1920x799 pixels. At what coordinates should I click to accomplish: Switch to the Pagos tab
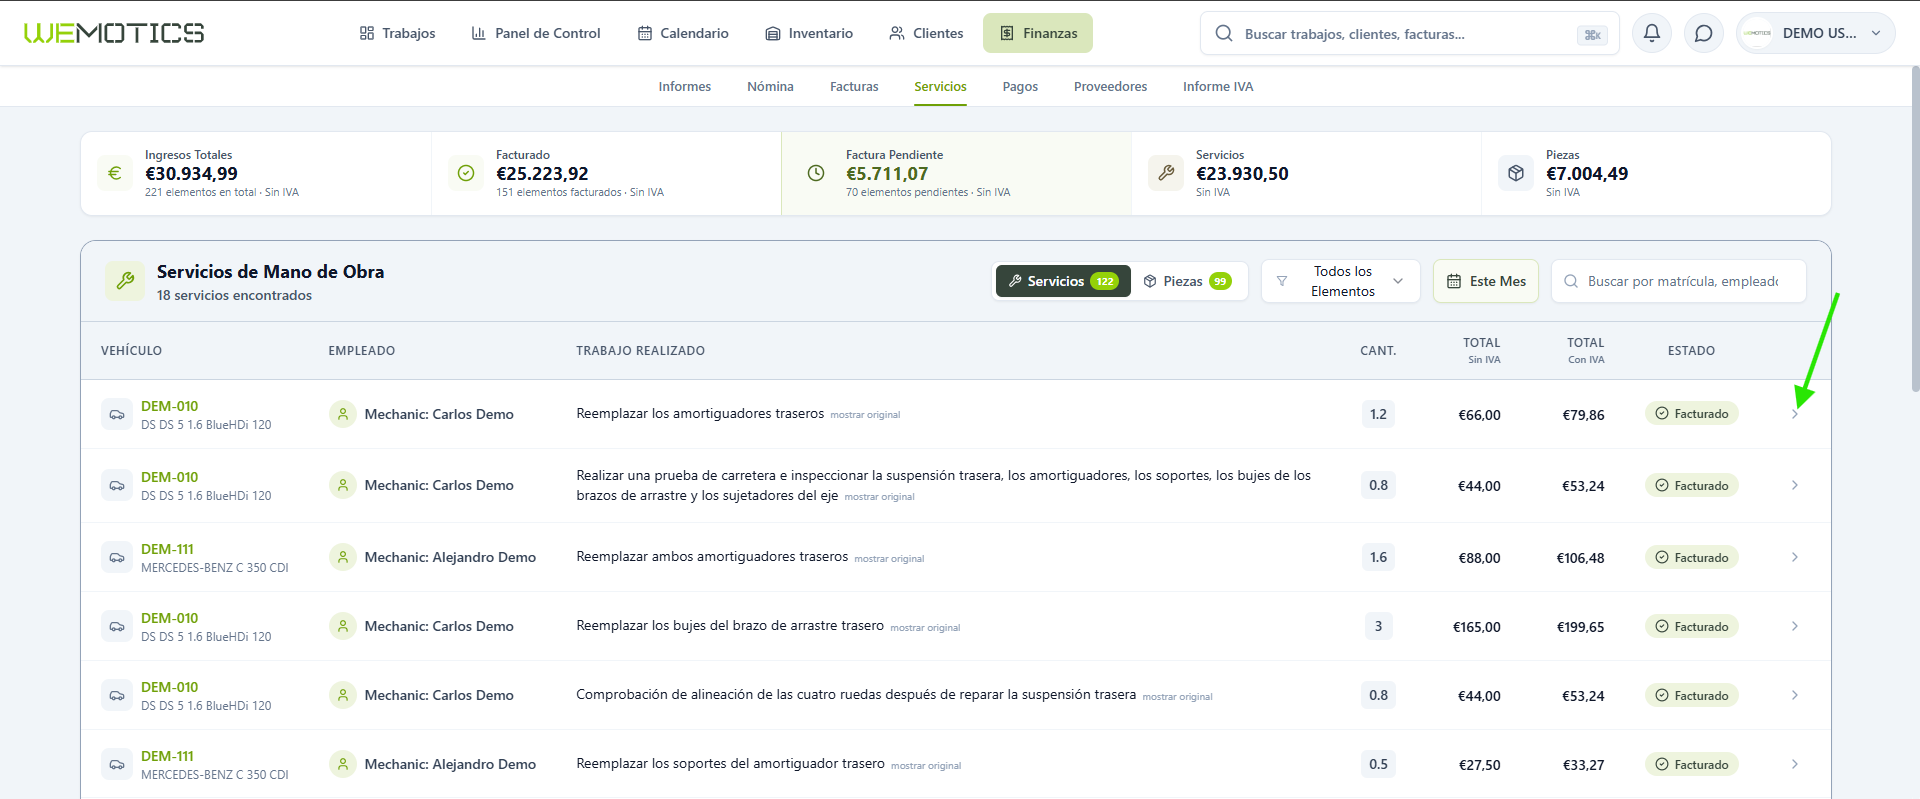click(1020, 87)
